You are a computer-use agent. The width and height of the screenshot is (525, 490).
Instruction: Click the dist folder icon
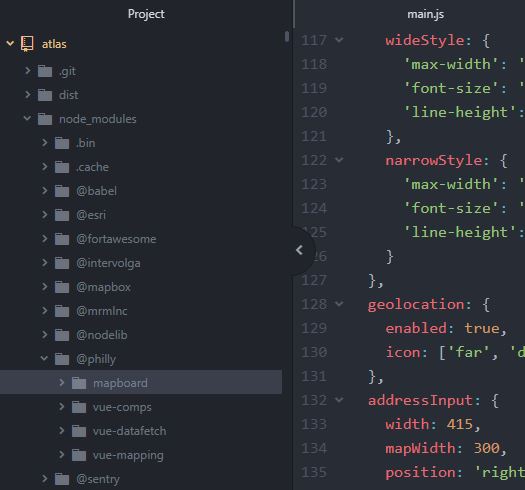pos(45,95)
